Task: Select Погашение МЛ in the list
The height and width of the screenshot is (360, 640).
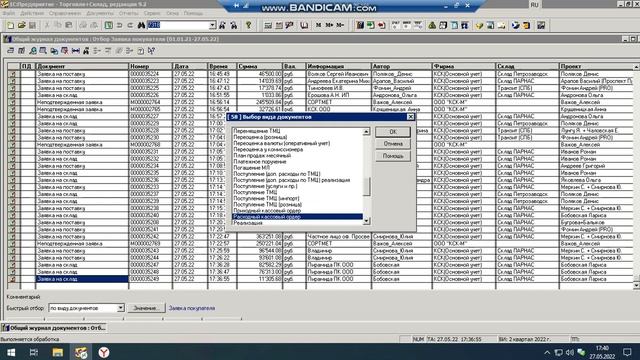Action: coord(251,168)
